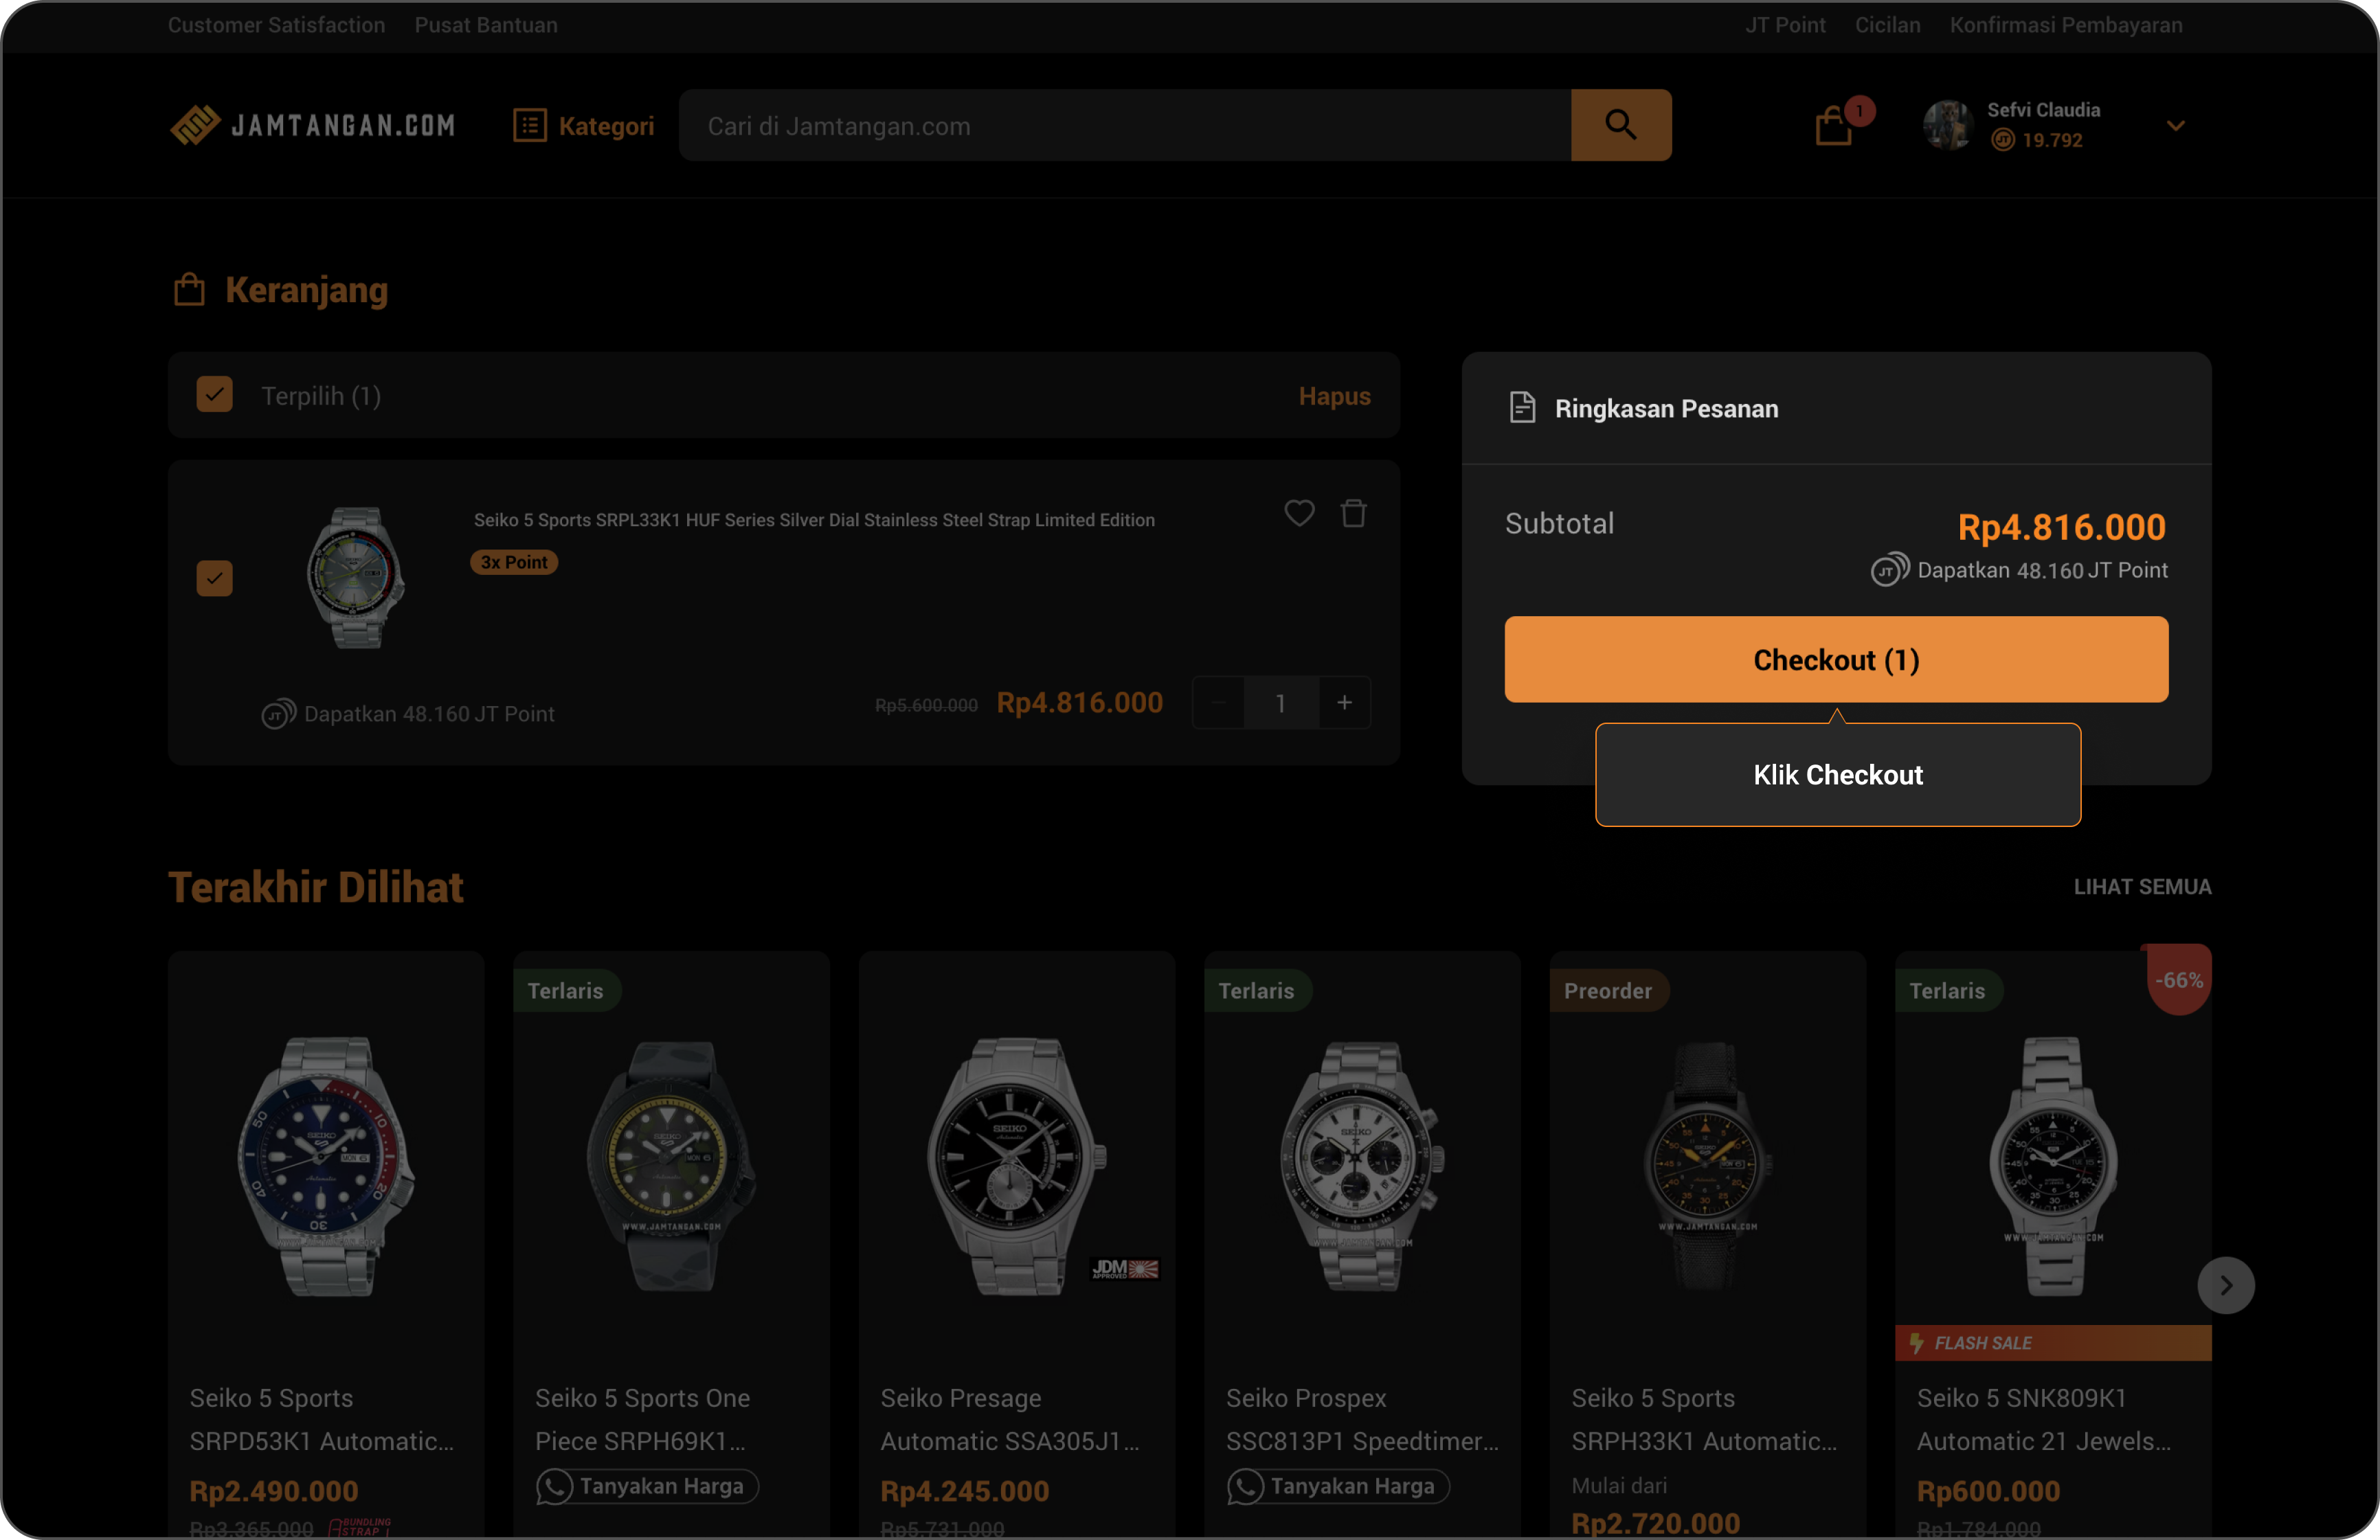Open the Jamtangan.com logo homepage
The width and height of the screenshot is (2380, 1540).
point(313,125)
